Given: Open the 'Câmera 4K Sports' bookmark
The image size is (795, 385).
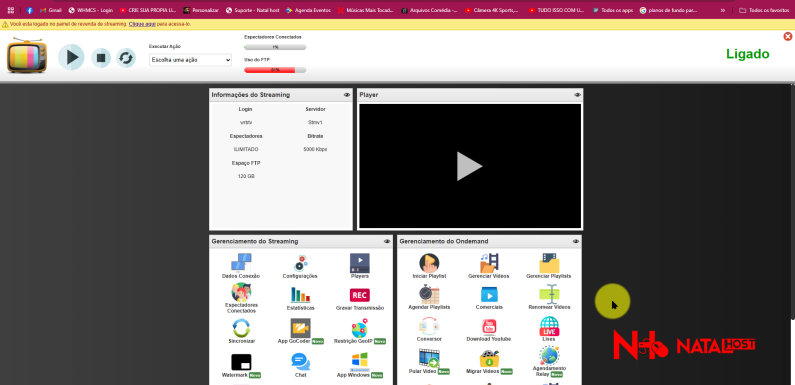Looking at the screenshot, I should click(x=491, y=10).
